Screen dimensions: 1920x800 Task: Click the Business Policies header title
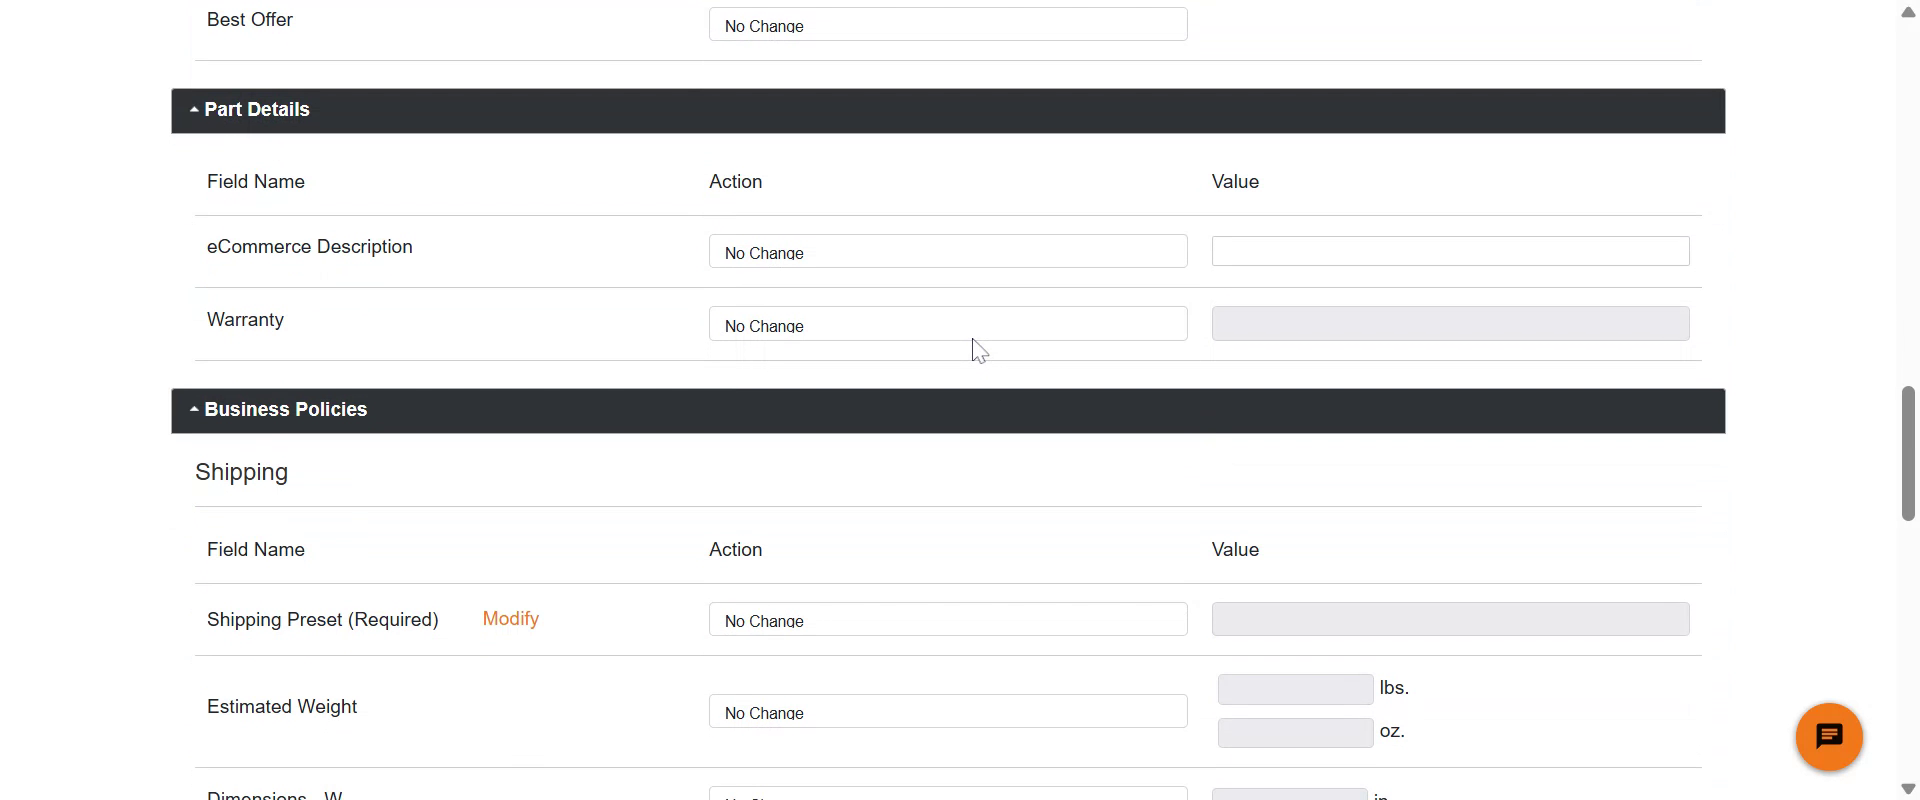tap(286, 410)
